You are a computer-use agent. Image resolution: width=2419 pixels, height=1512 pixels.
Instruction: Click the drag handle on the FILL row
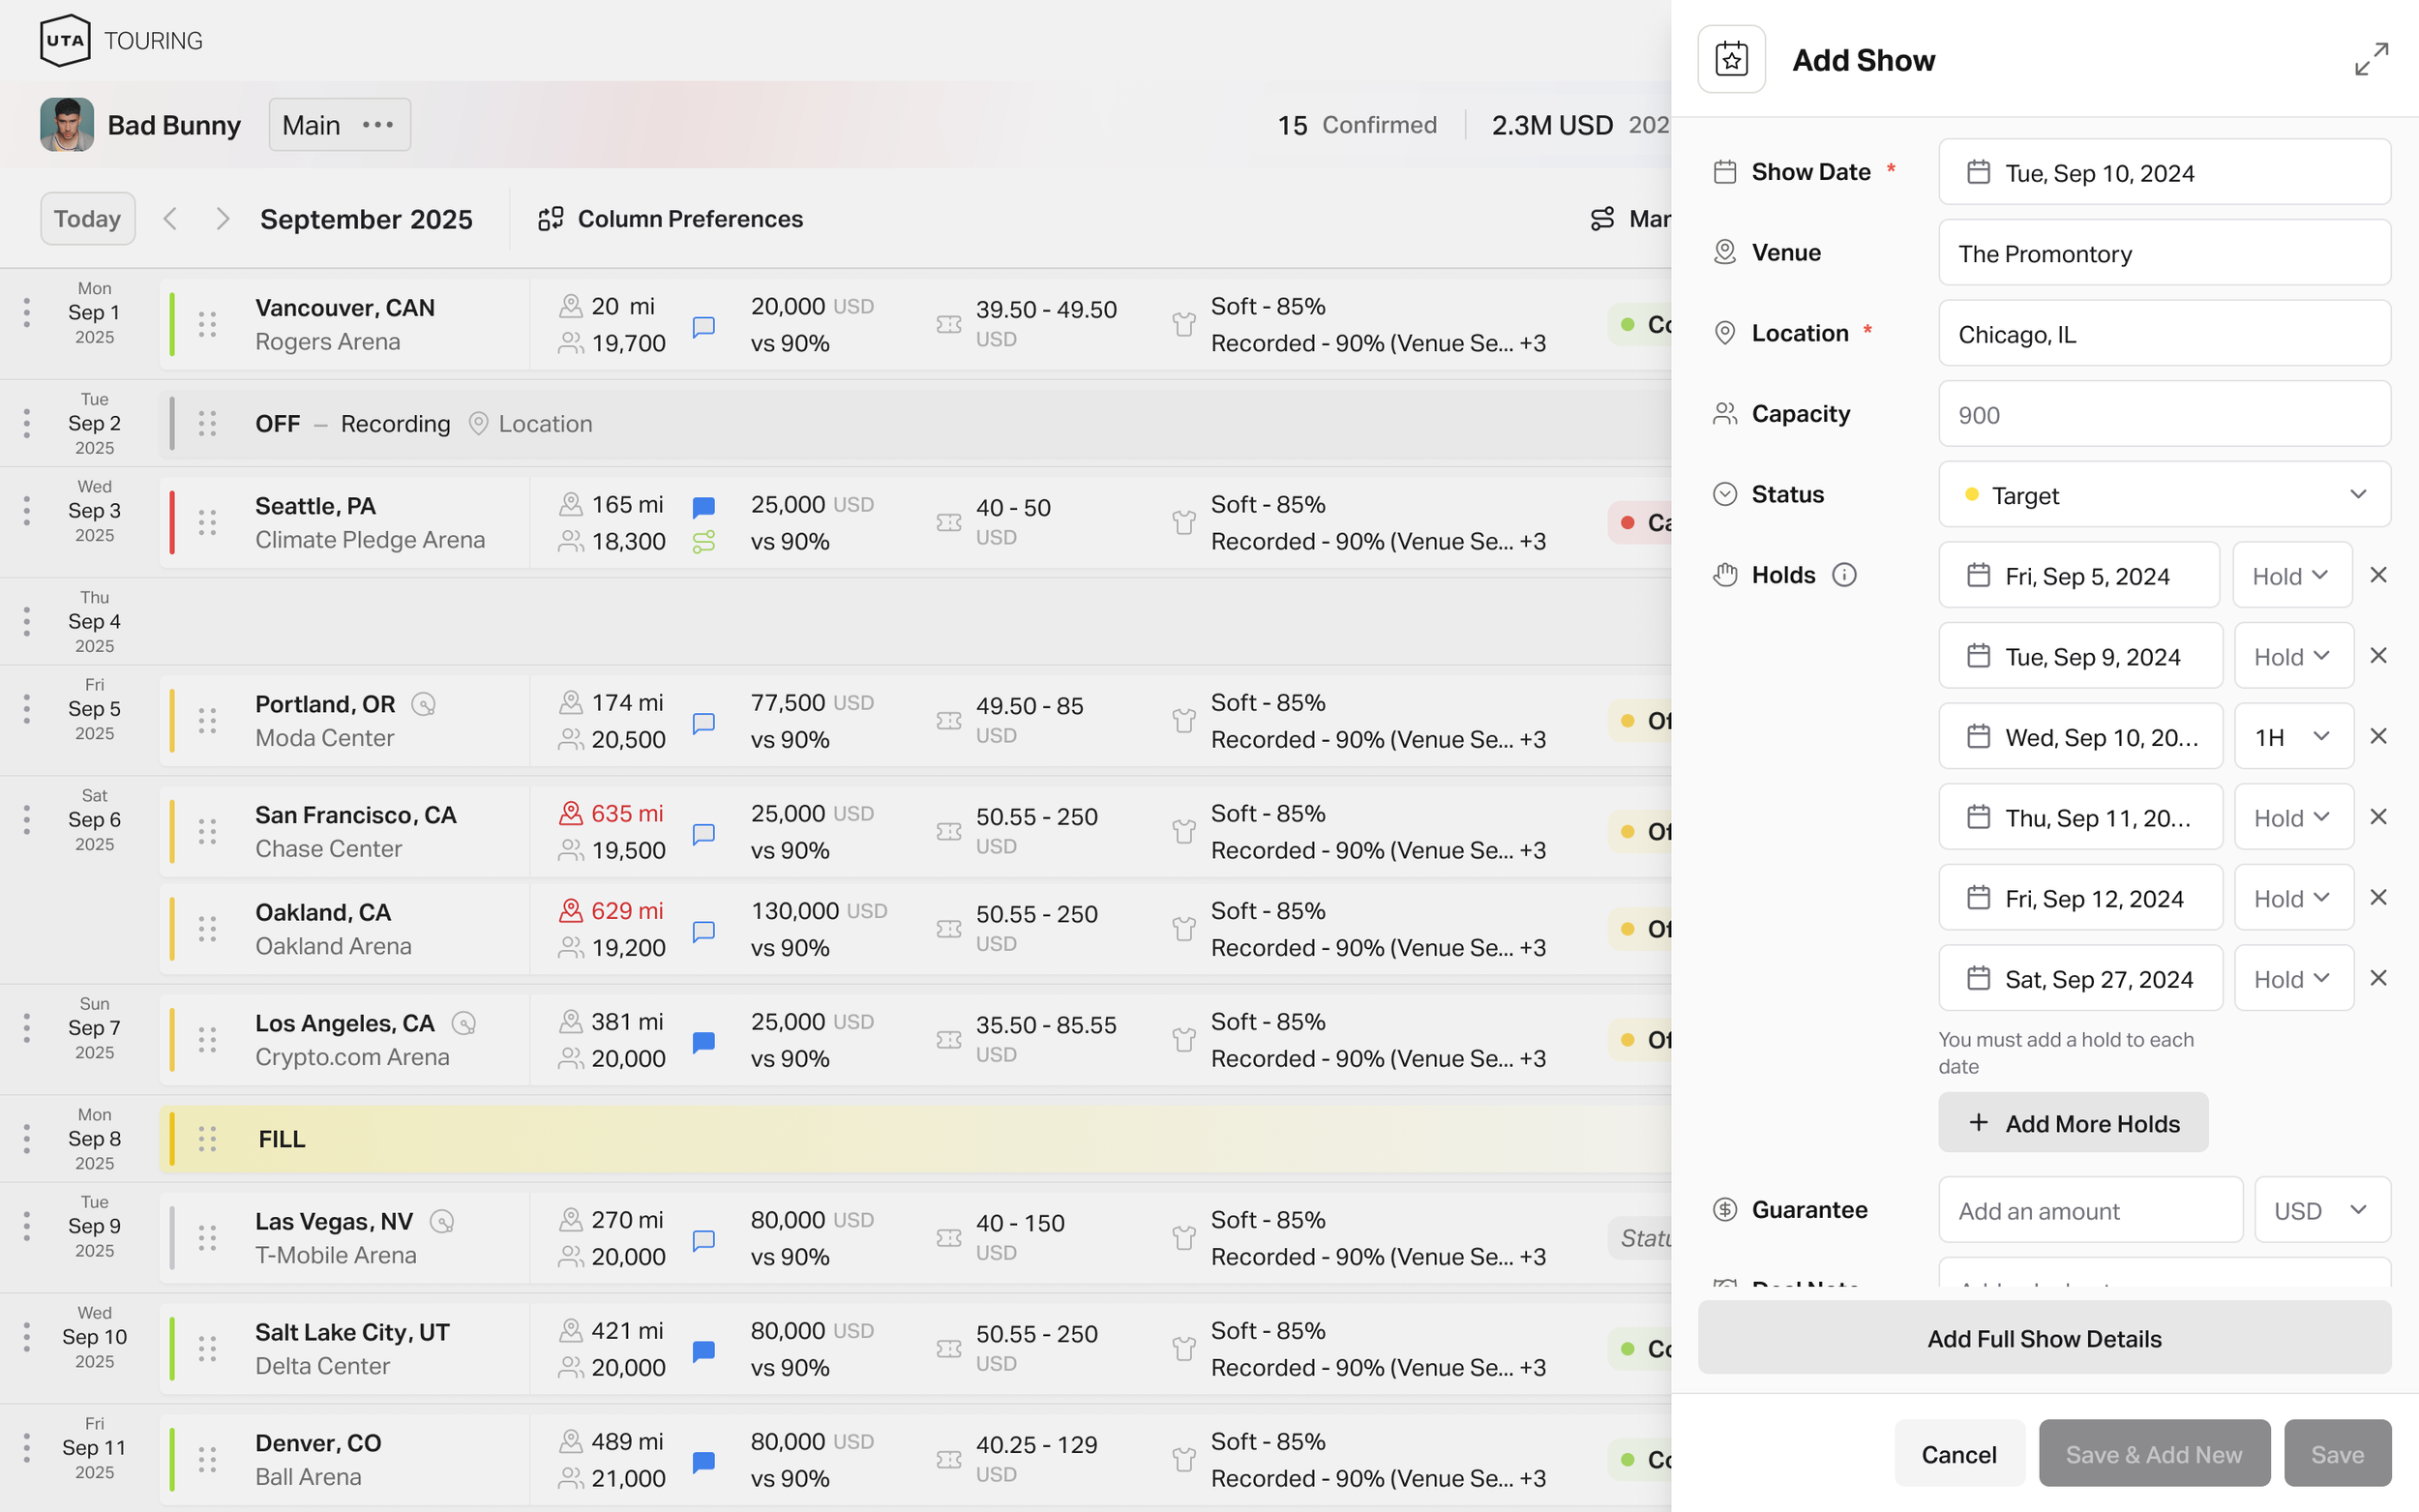click(x=207, y=1138)
